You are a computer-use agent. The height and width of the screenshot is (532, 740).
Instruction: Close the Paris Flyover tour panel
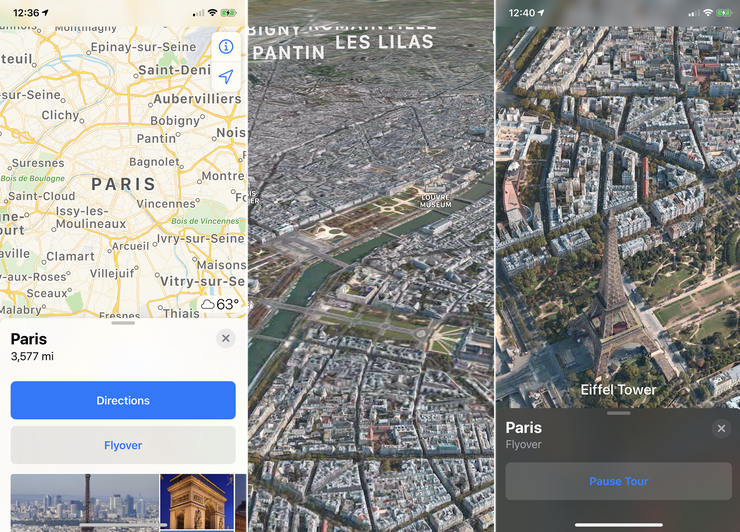pyautogui.click(x=721, y=428)
